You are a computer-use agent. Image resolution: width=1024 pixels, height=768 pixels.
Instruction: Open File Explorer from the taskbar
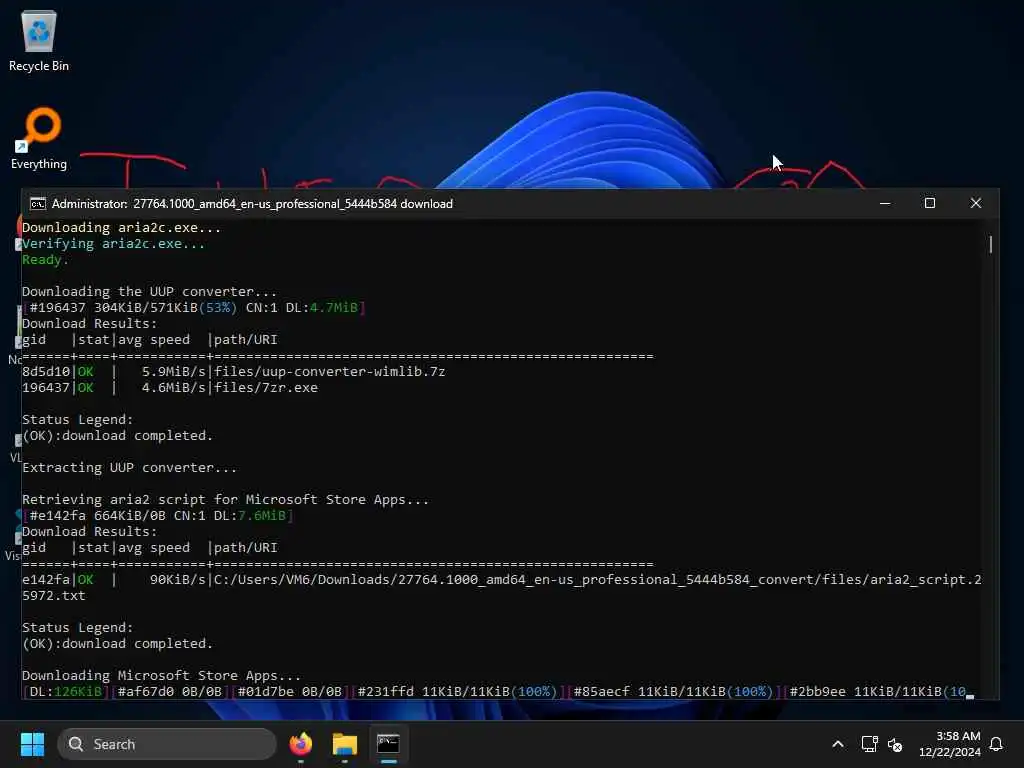click(x=344, y=744)
